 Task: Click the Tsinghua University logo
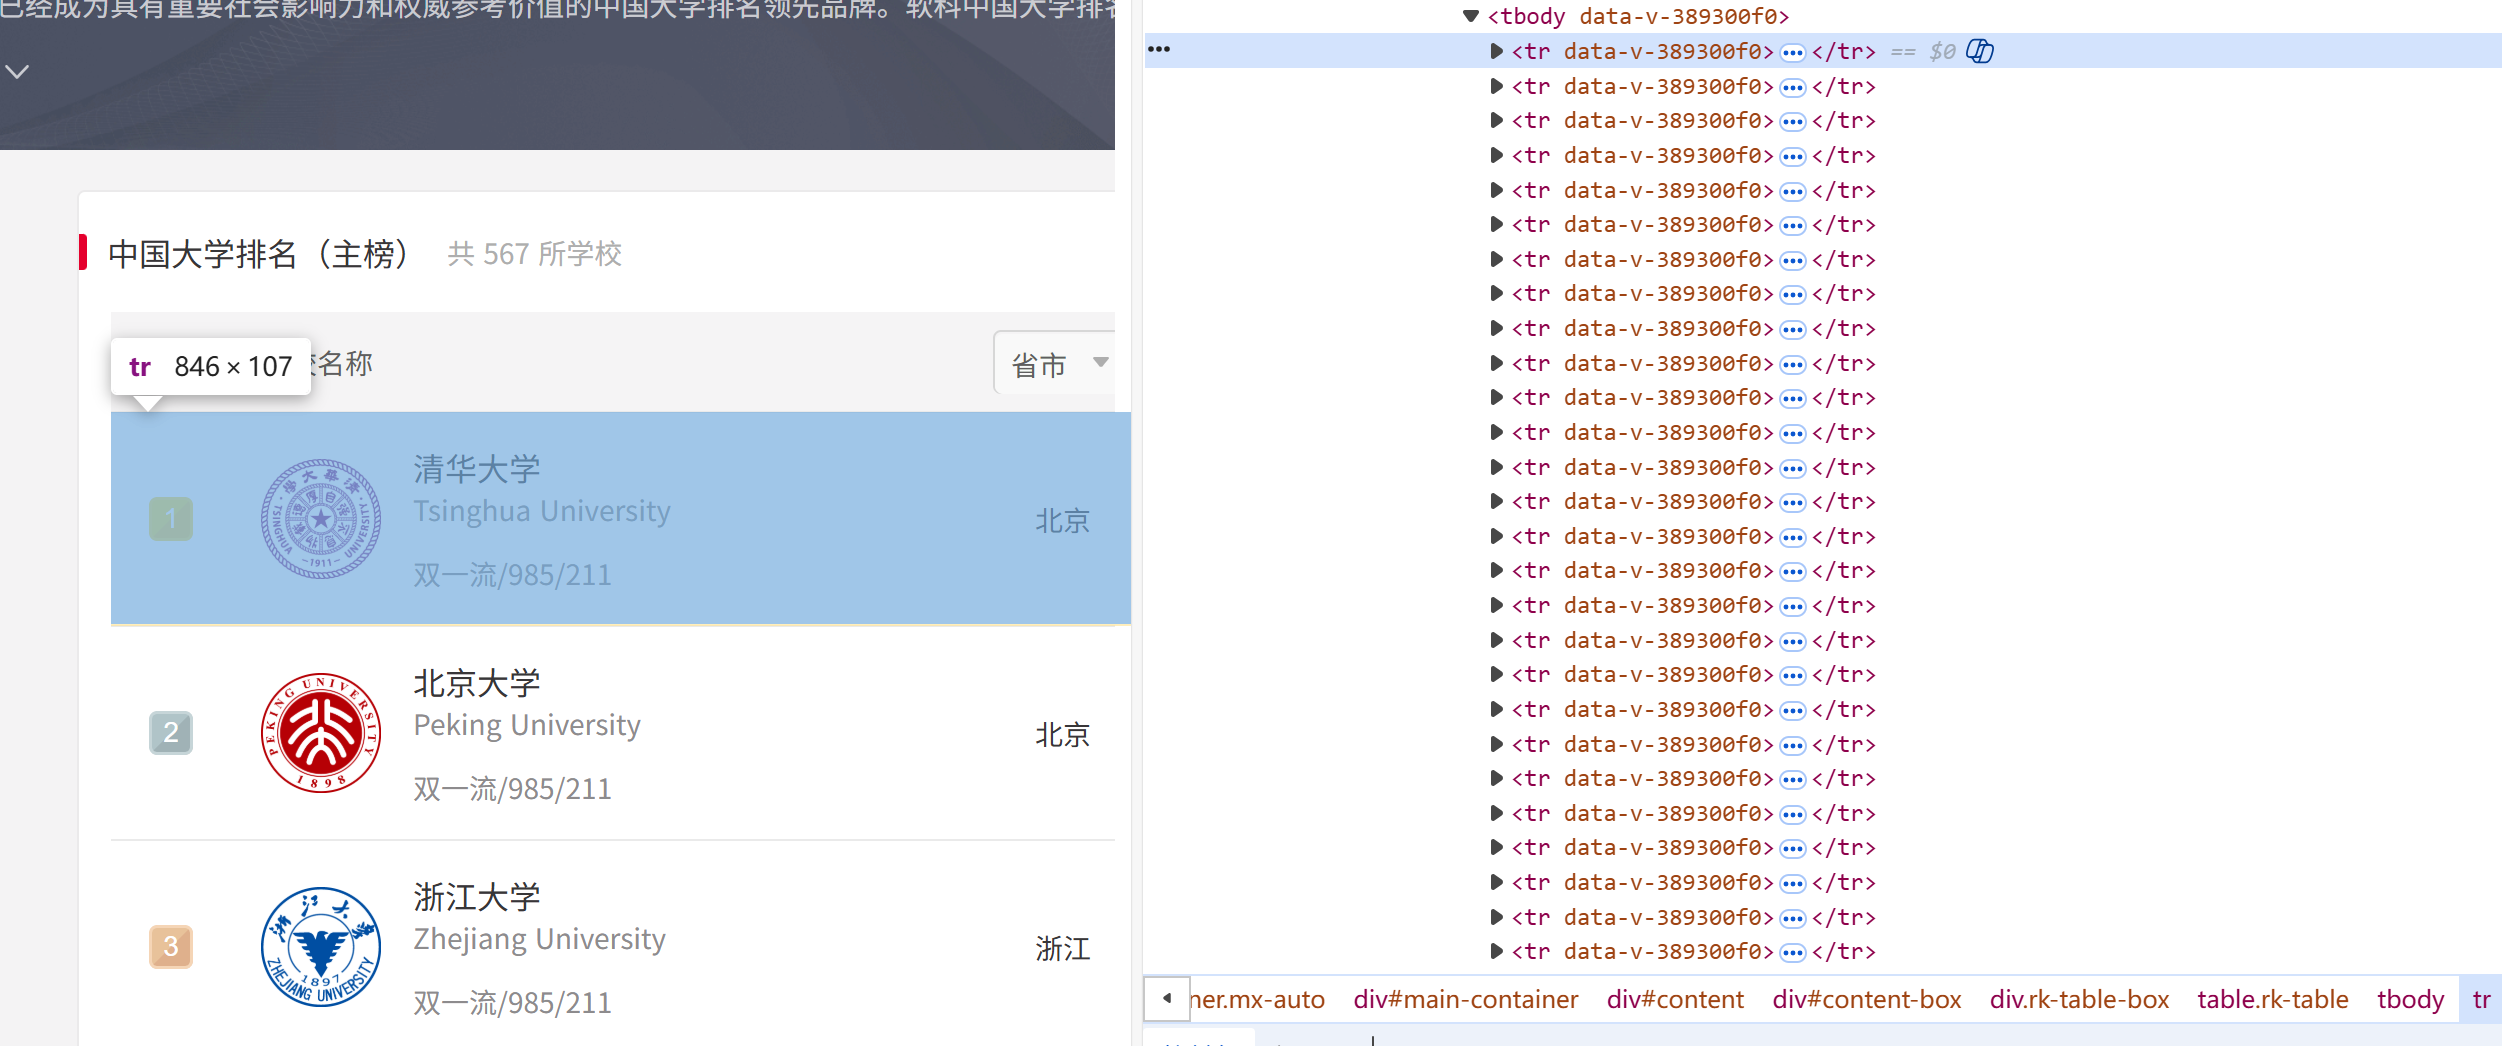click(320, 519)
